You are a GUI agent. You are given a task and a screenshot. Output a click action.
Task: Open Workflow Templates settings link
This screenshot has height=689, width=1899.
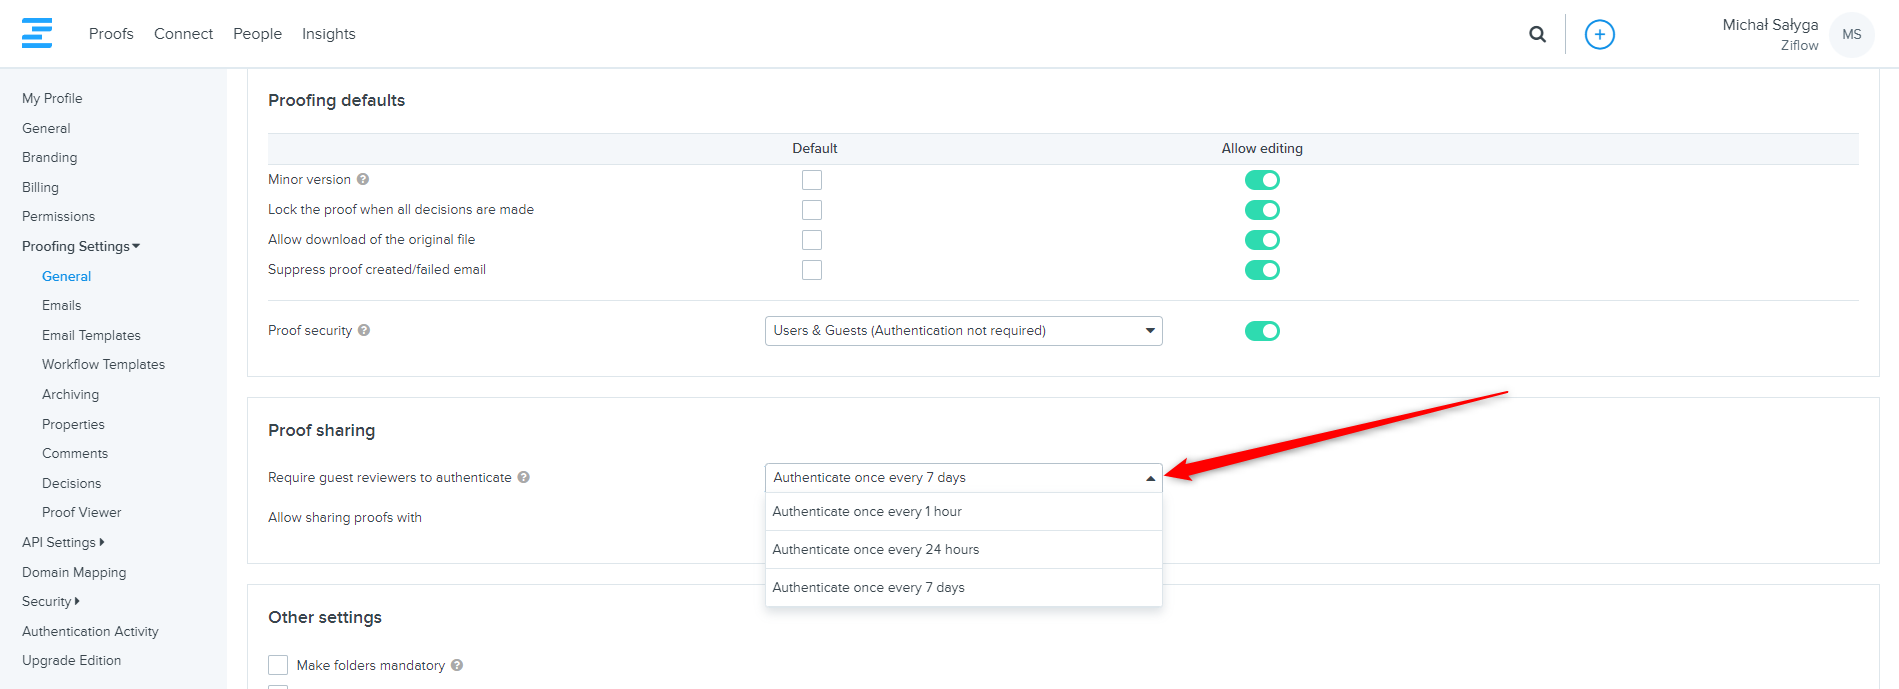pyautogui.click(x=103, y=365)
